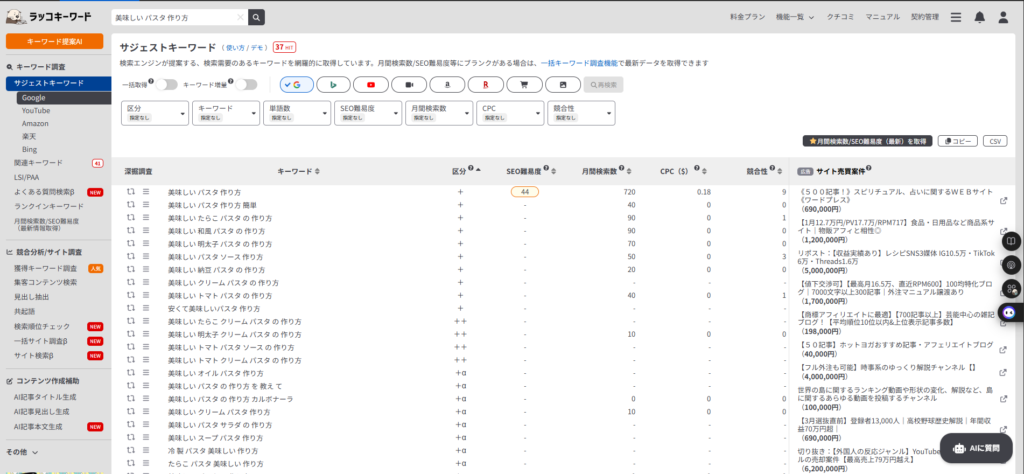Toggle the 一括取得 switch
Screen dimensions: 1024x474
[x=165, y=85]
